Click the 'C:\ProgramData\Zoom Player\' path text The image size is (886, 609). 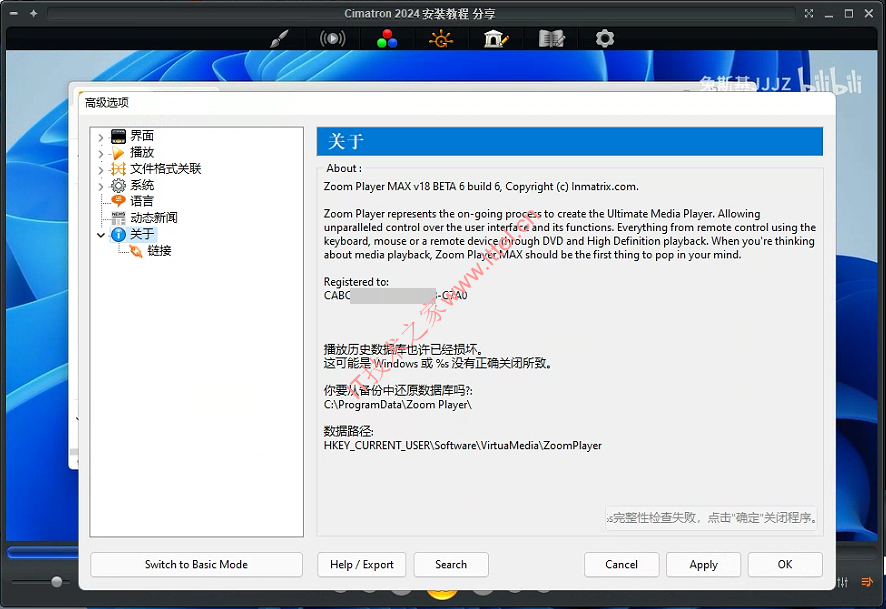[x=397, y=404]
